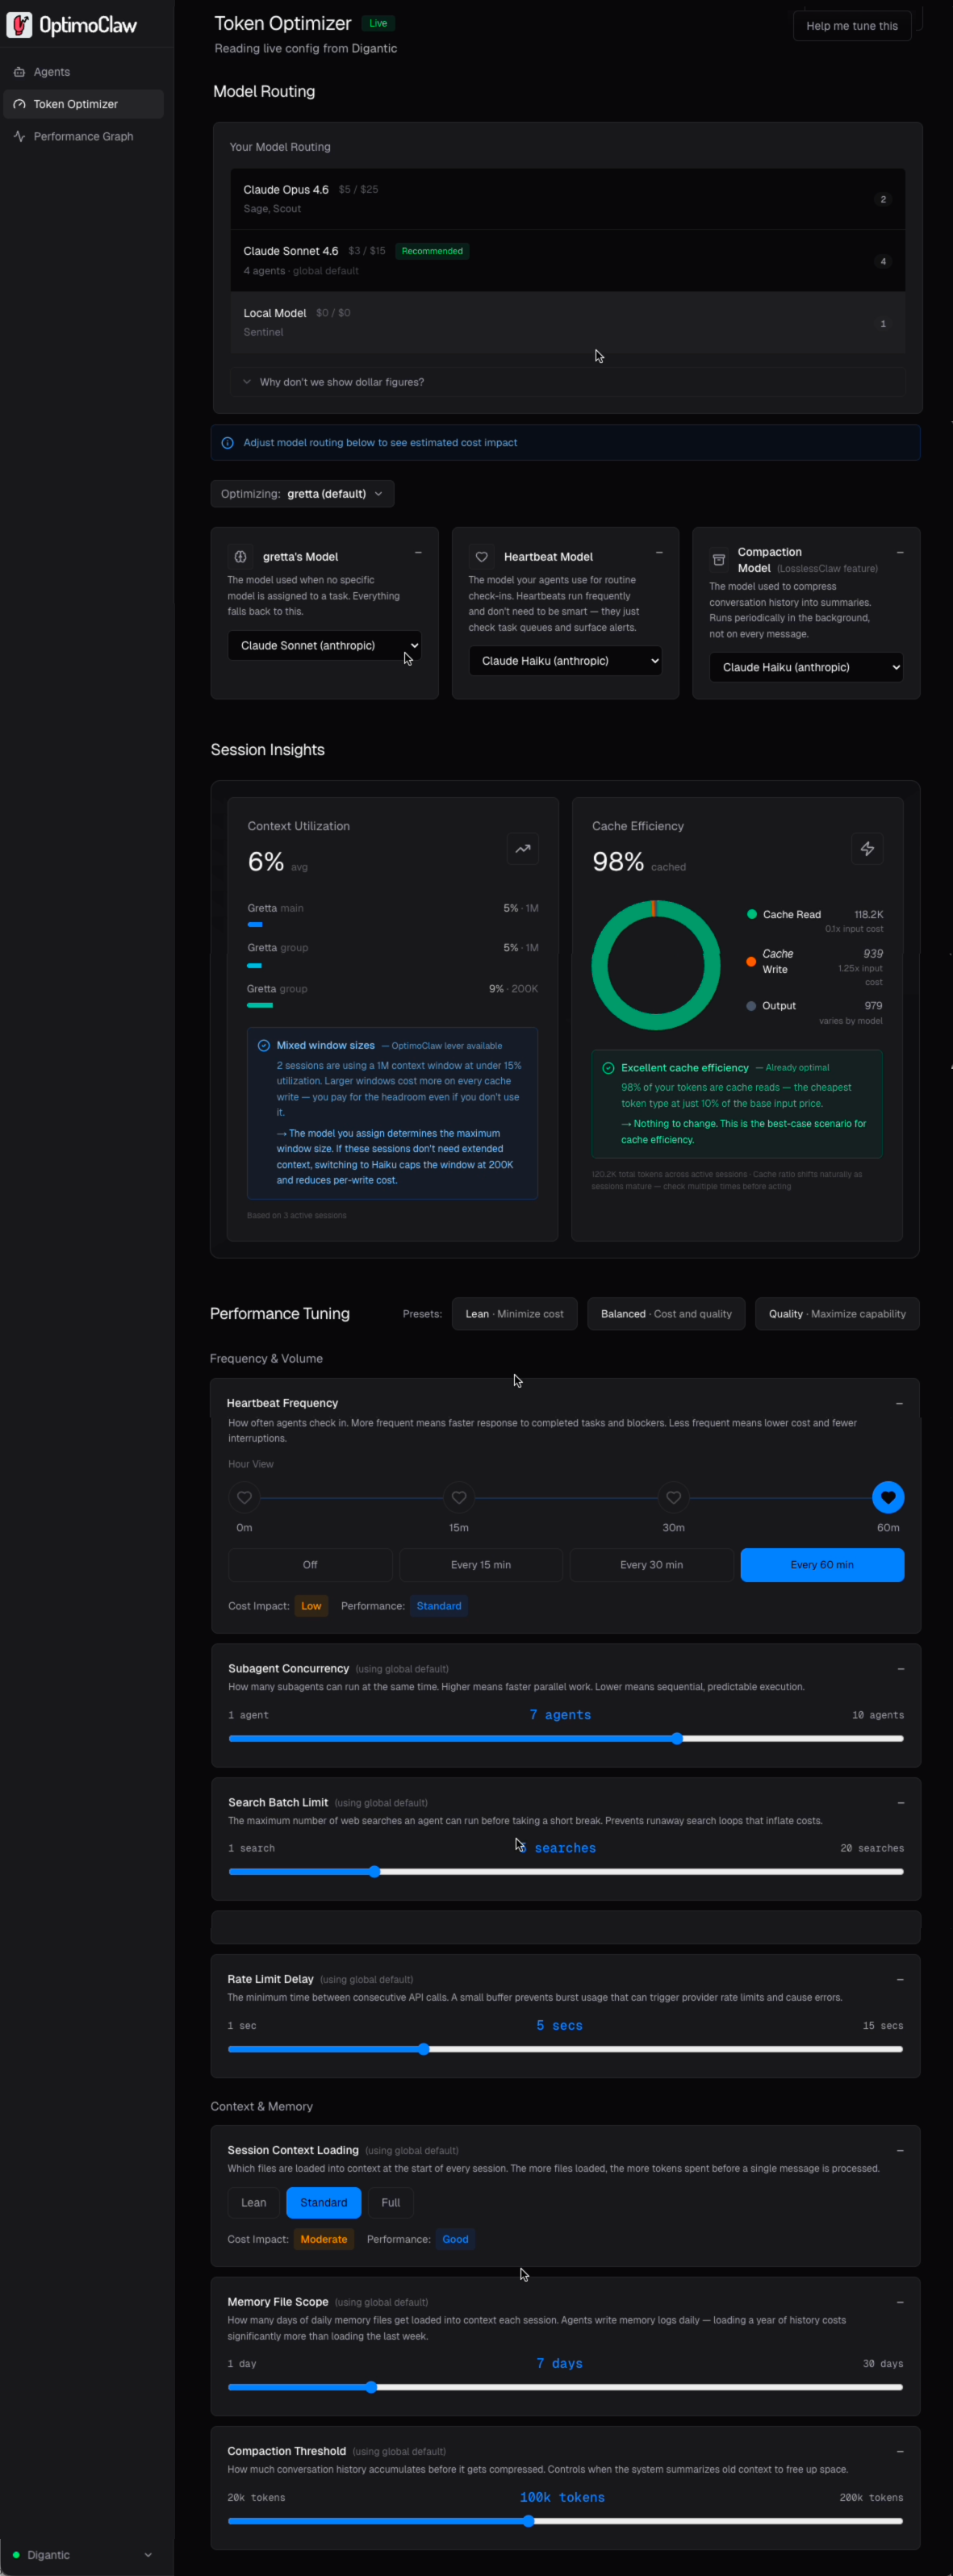
Task: Click the Recommended badge on Sonnet row
Action: [x=432, y=251]
